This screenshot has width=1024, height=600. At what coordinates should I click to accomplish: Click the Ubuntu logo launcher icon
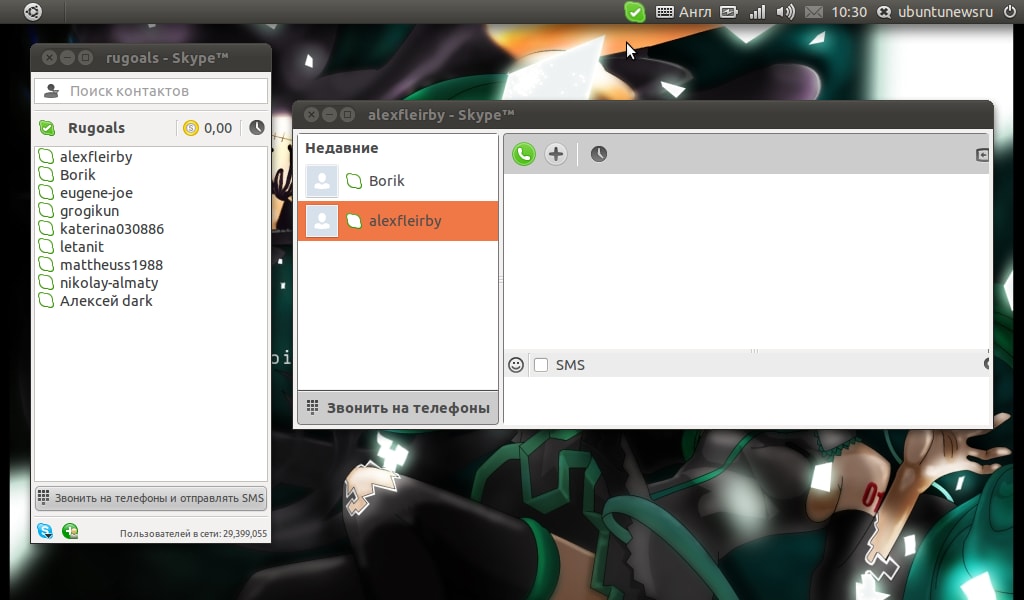[x=33, y=12]
